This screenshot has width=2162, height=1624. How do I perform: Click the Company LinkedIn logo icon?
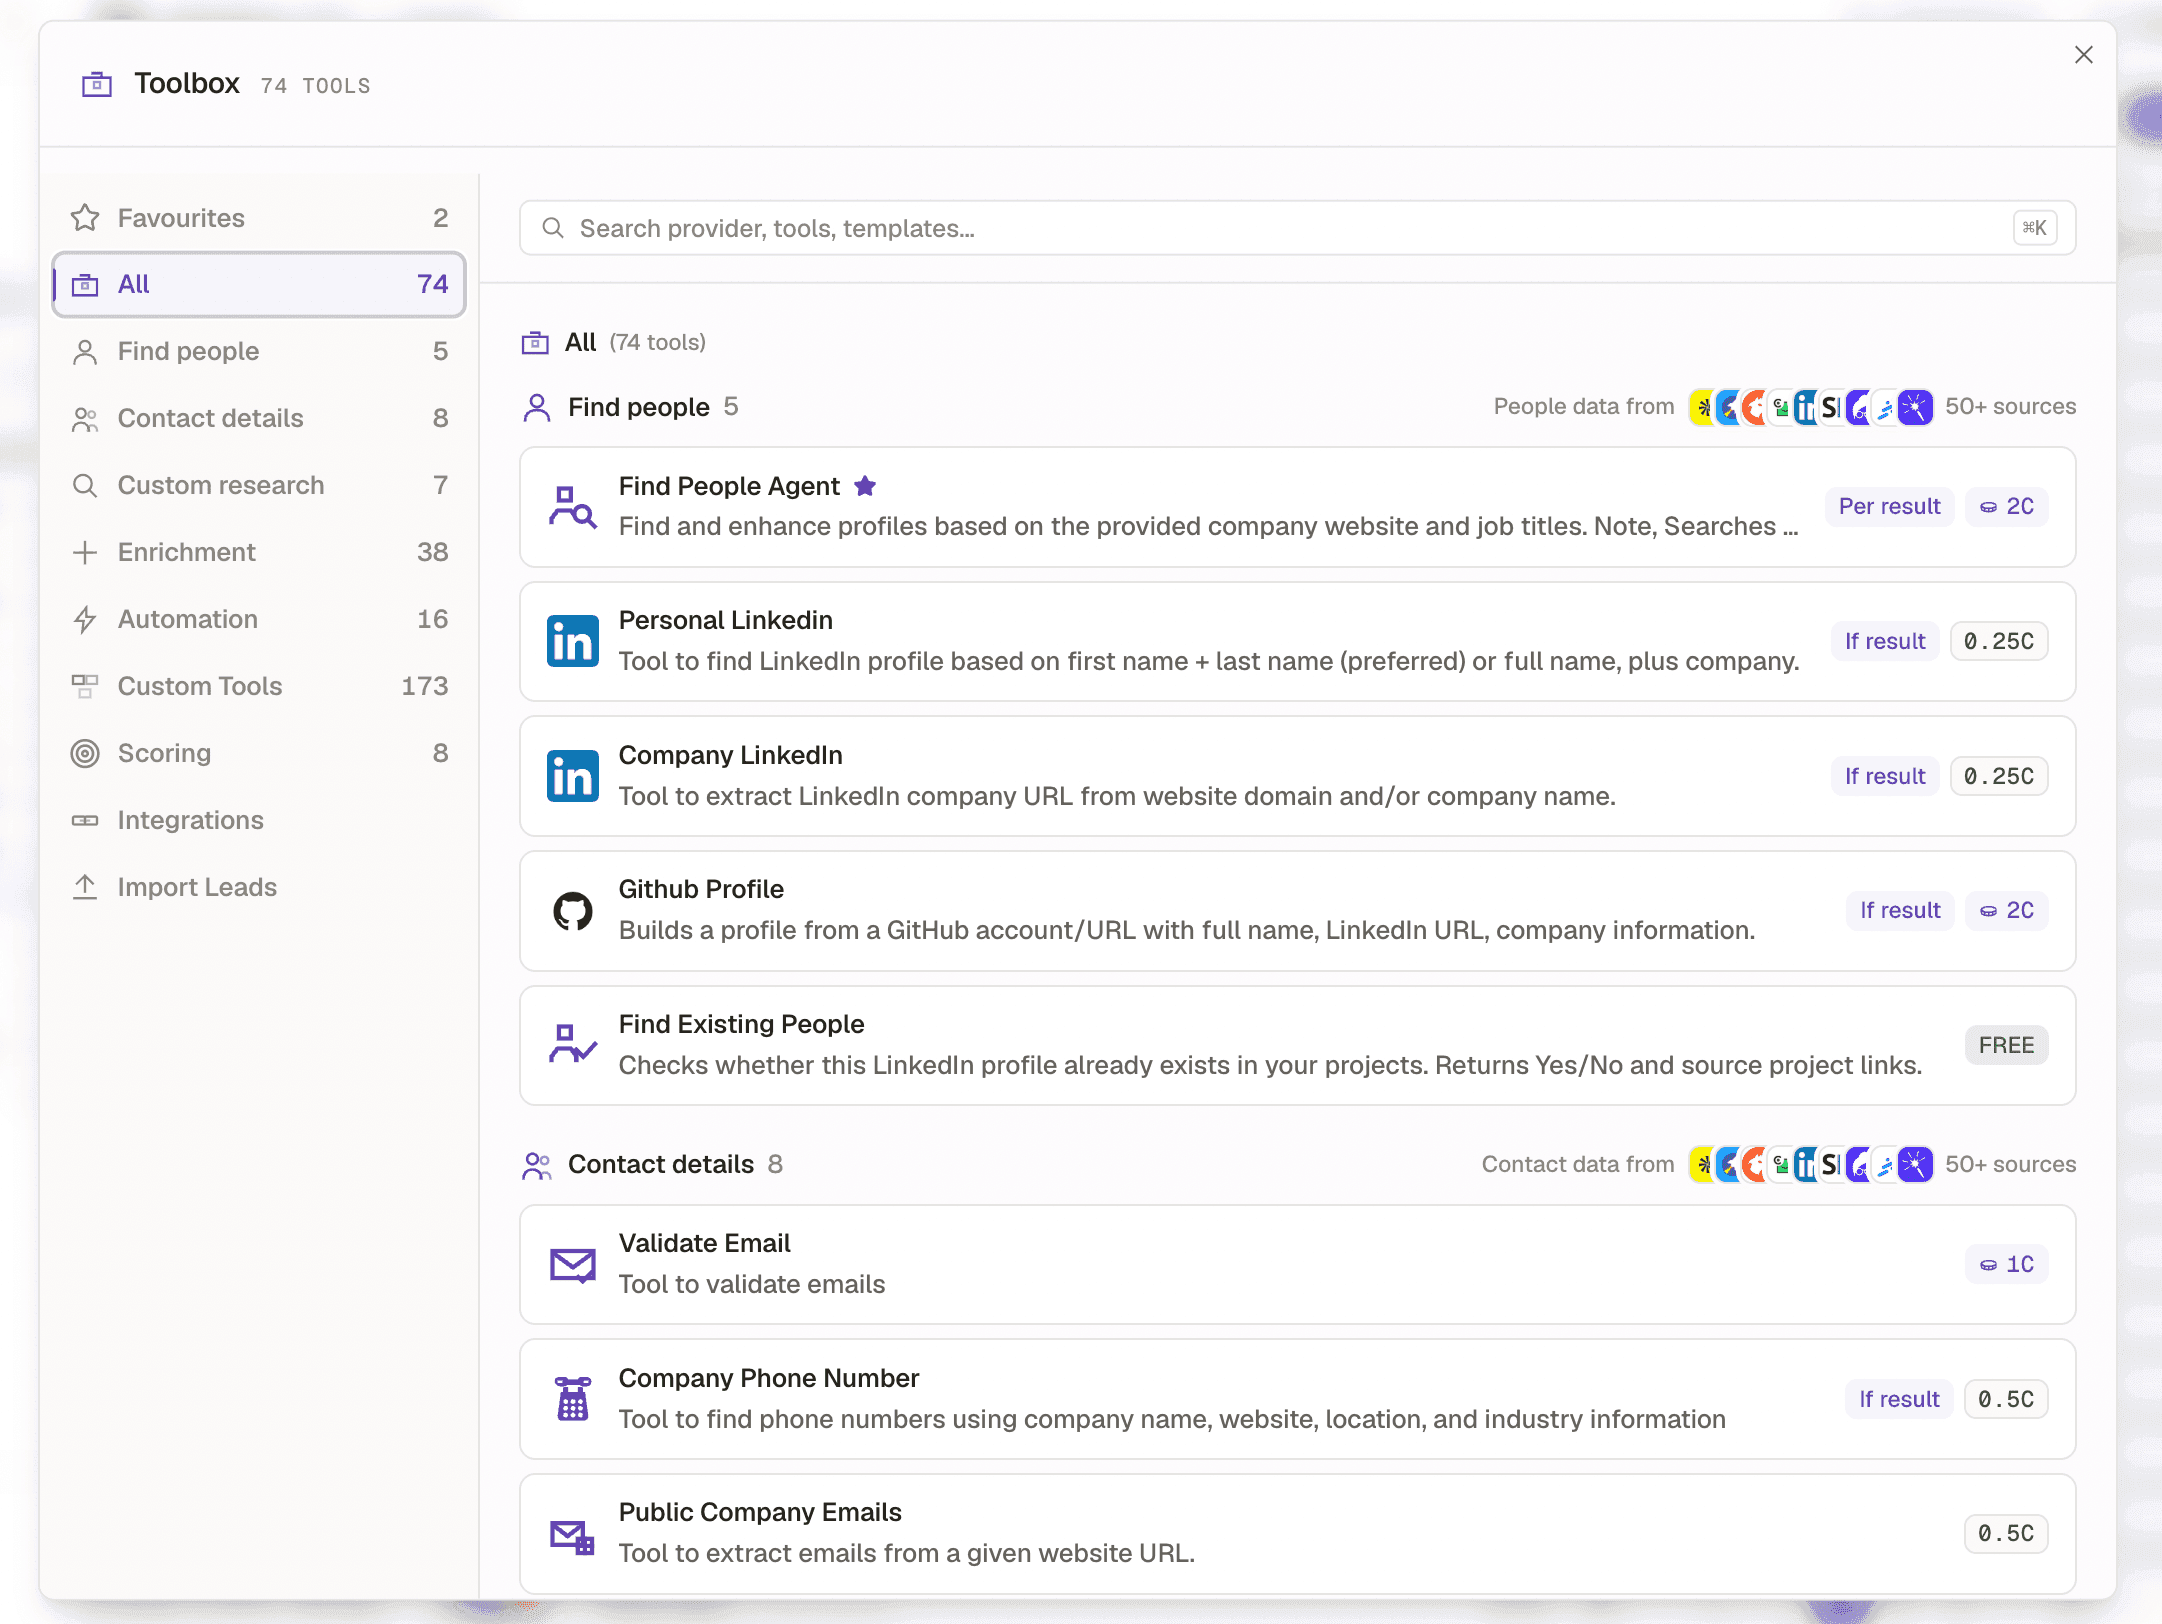click(x=573, y=776)
